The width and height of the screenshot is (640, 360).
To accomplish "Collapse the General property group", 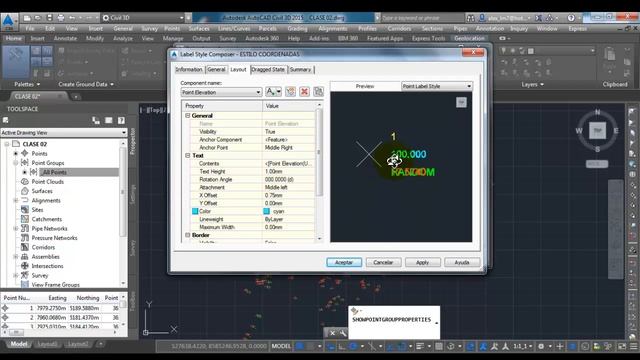I will click(x=188, y=116).
